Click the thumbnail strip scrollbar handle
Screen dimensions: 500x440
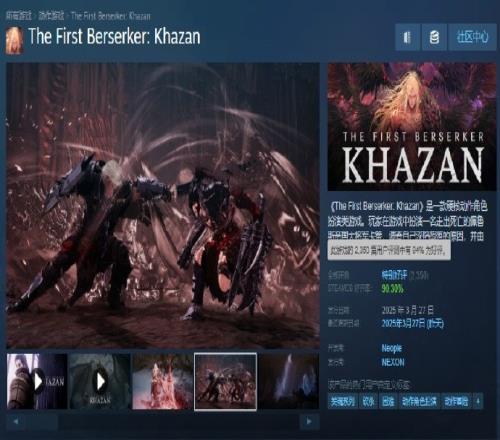coord(41,422)
